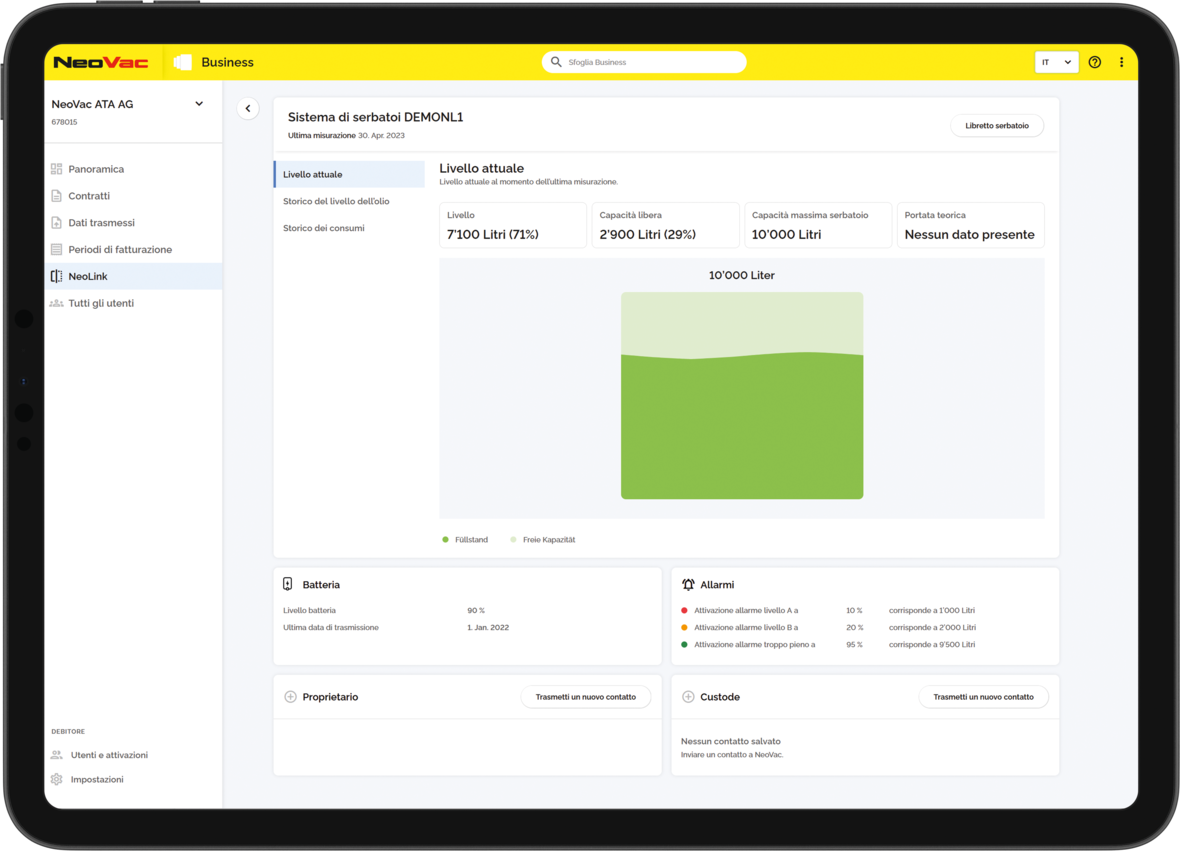Switch to Storico dei consumi tab

323,228
